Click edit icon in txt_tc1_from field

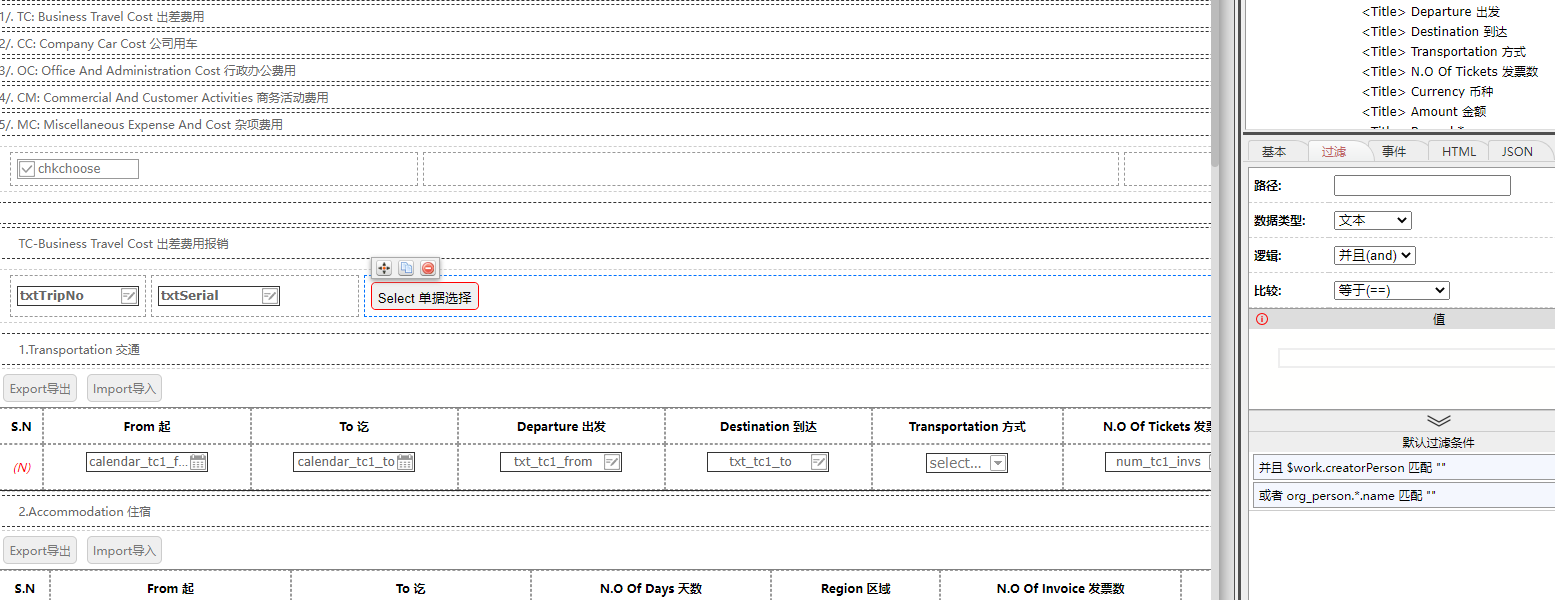pyautogui.click(x=612, y=462)
